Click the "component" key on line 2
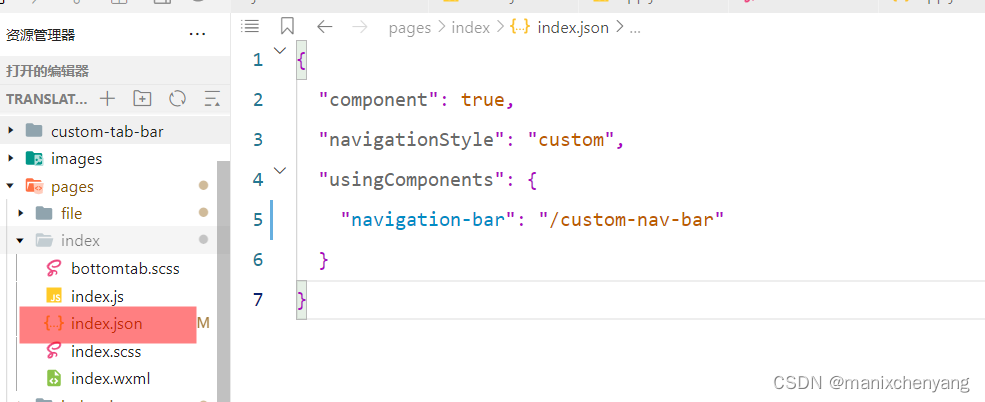This screenshot has height=402, width=985. coord(379,100)
